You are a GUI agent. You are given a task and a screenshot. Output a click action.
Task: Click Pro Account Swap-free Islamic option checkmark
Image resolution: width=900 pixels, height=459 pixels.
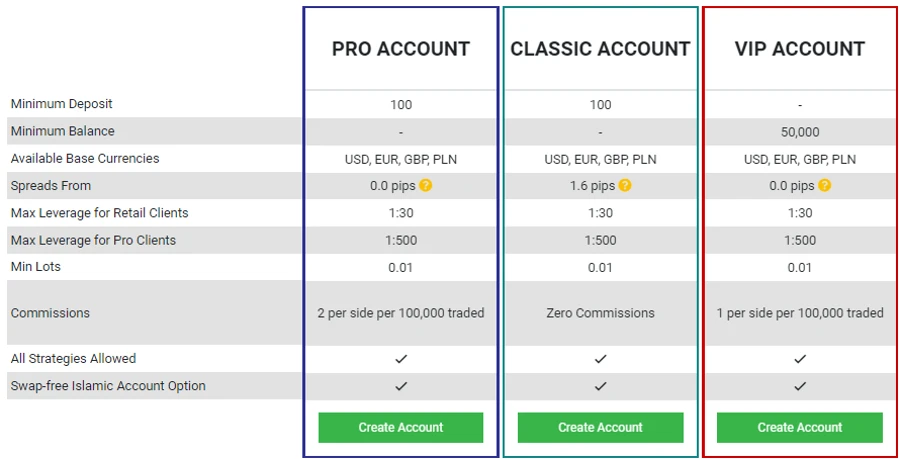tap(401, 386)
